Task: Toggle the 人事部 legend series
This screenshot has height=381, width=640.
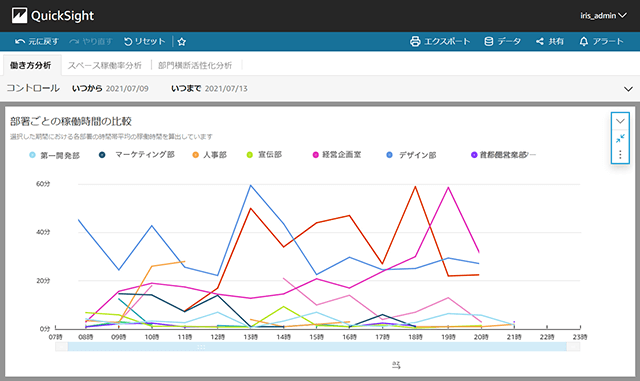Action: 209,155
